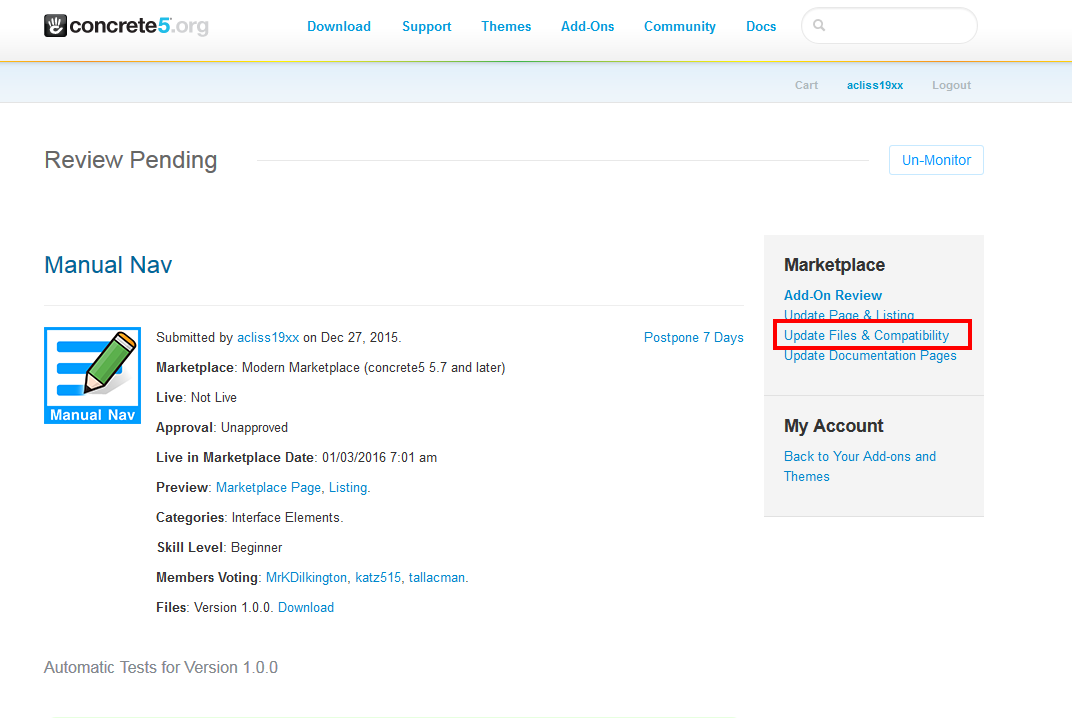Open Marketplace Page preview
Image resolution: width=1073 pixels, height=718 pixels.
coord(268,487)
